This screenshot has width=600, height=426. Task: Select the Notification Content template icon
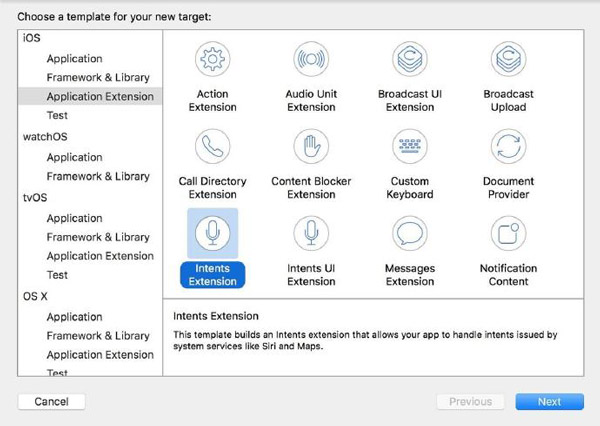pos(508,233)
